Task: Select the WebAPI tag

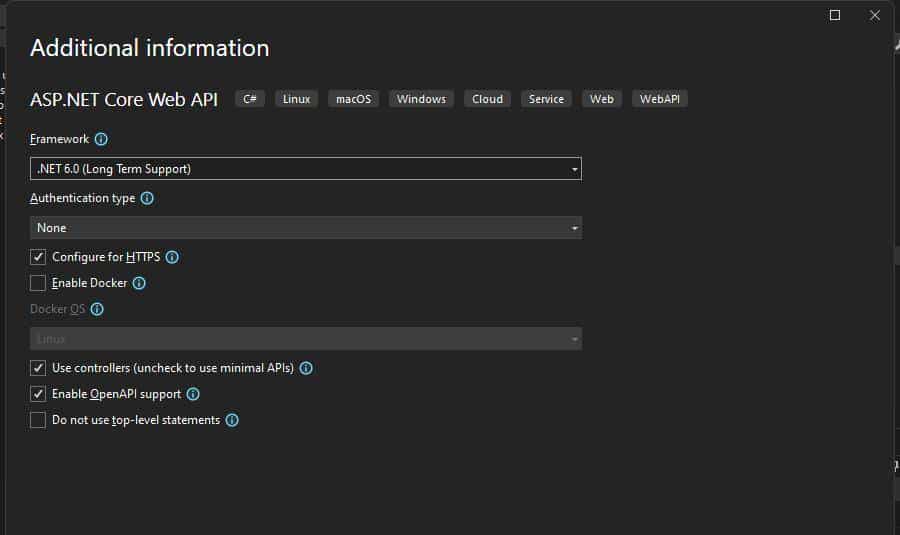Action: click(660, 99)
